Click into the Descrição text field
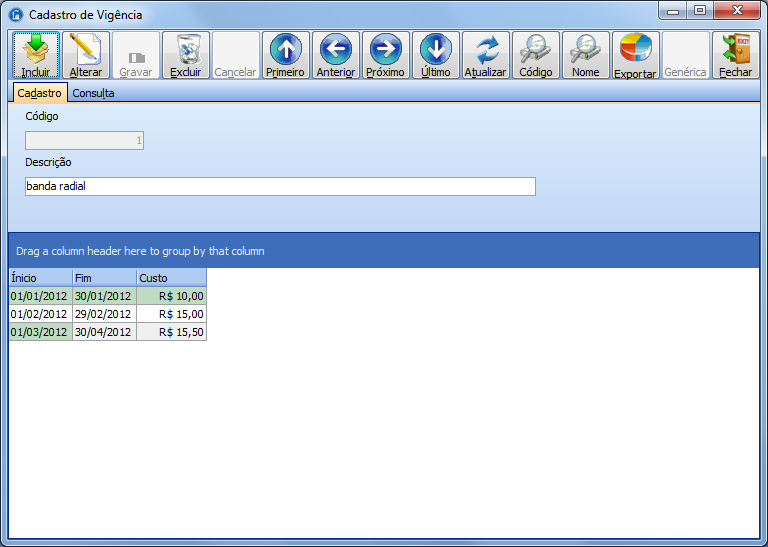This screenshot has width=768, height=547. [x=280, y=186]
